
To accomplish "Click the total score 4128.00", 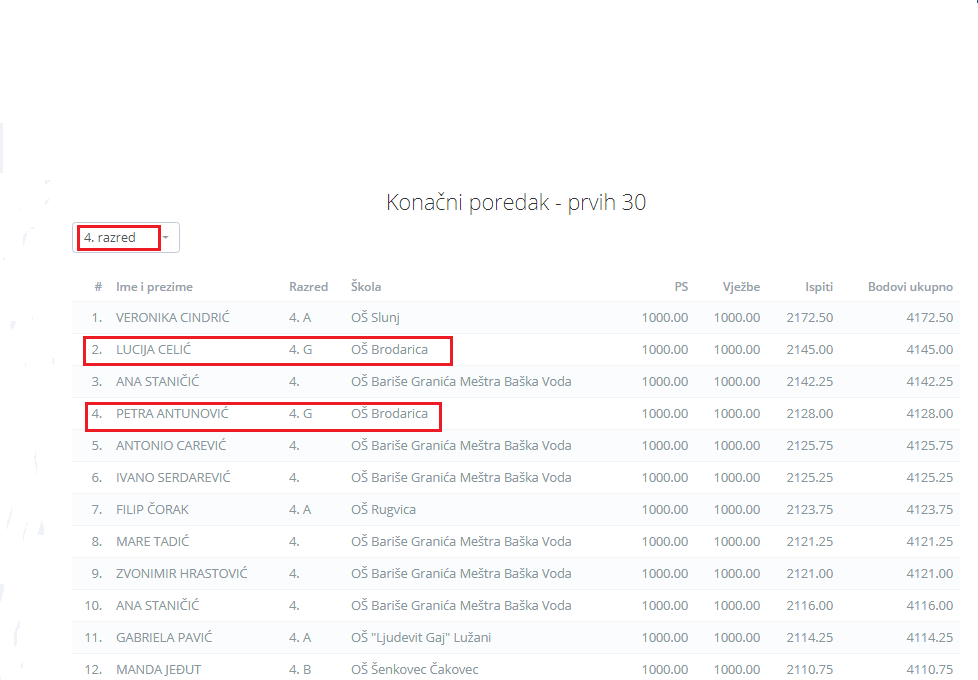I will tap(929, 414).
